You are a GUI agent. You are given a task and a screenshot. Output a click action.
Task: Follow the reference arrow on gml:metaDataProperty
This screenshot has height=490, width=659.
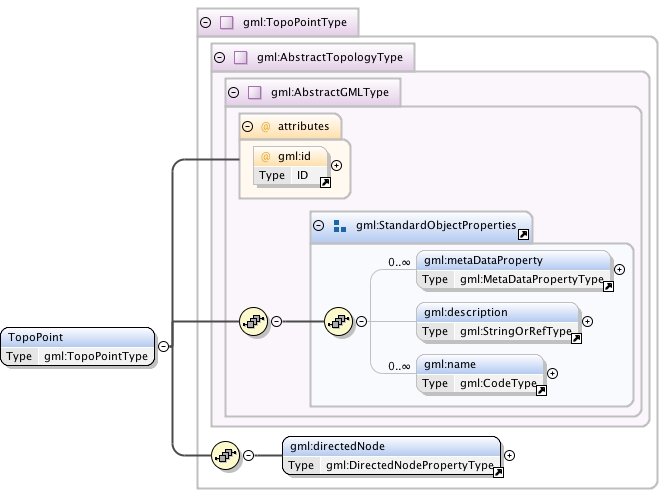pos(608,287)
